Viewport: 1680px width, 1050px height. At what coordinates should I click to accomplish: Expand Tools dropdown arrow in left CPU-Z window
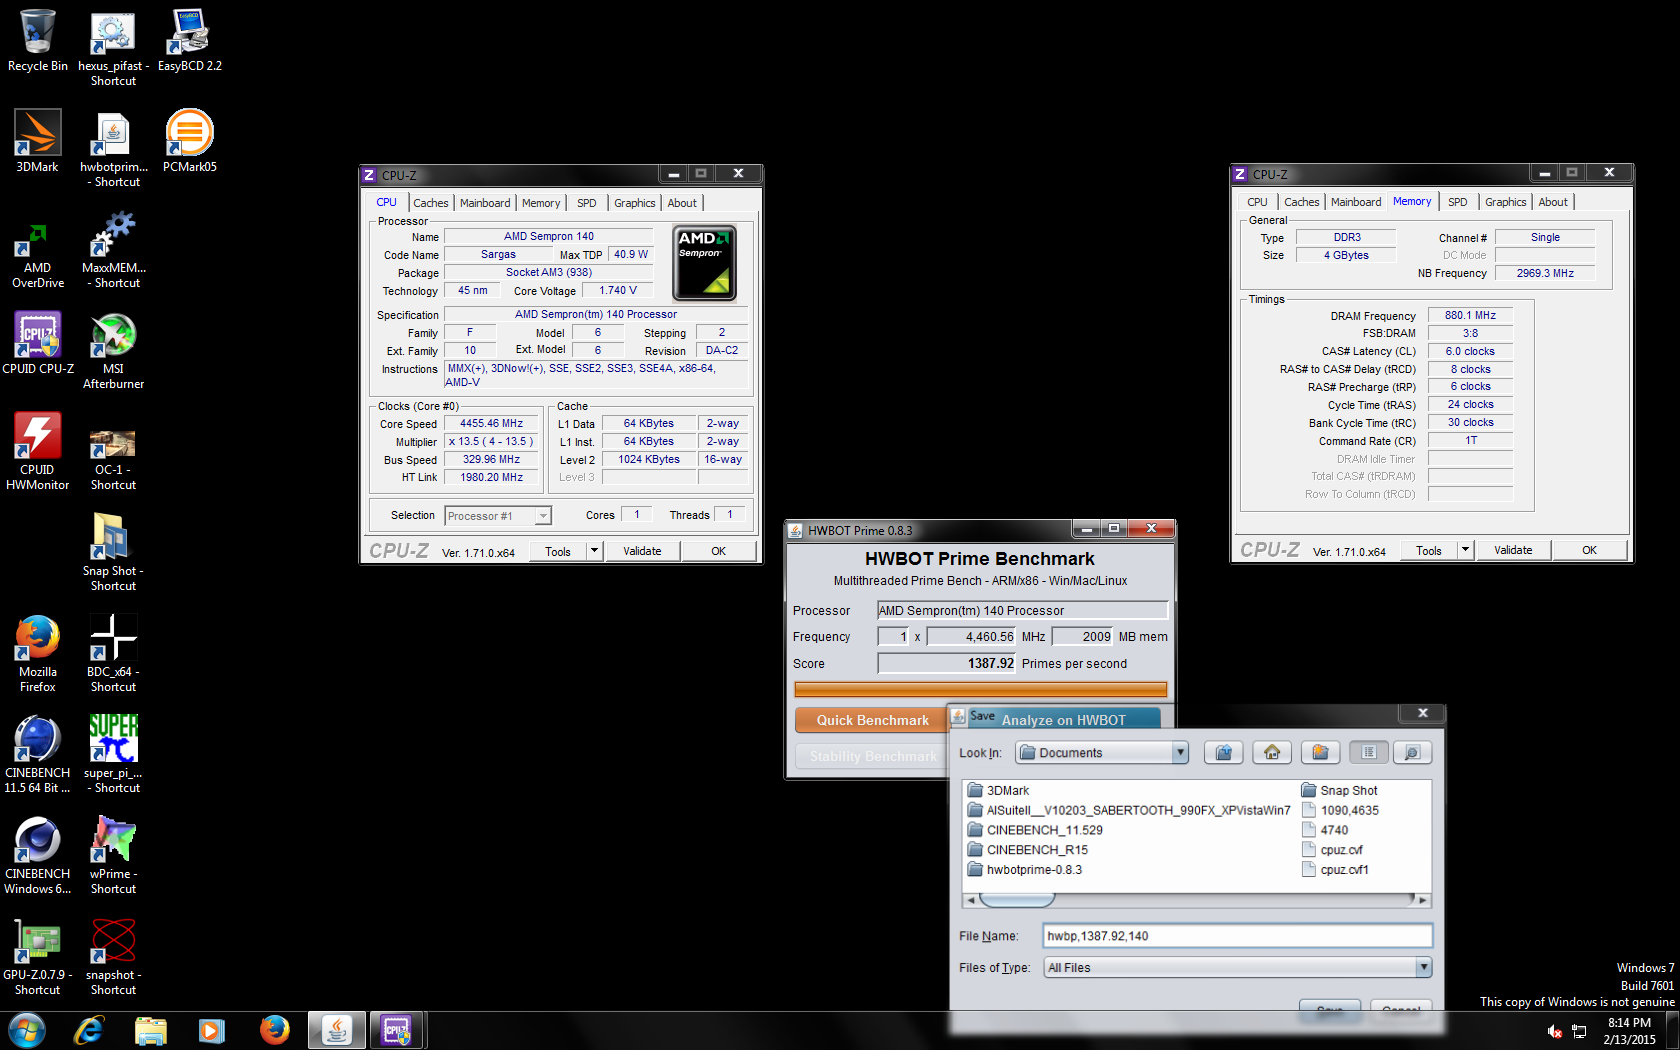(594, 551)
